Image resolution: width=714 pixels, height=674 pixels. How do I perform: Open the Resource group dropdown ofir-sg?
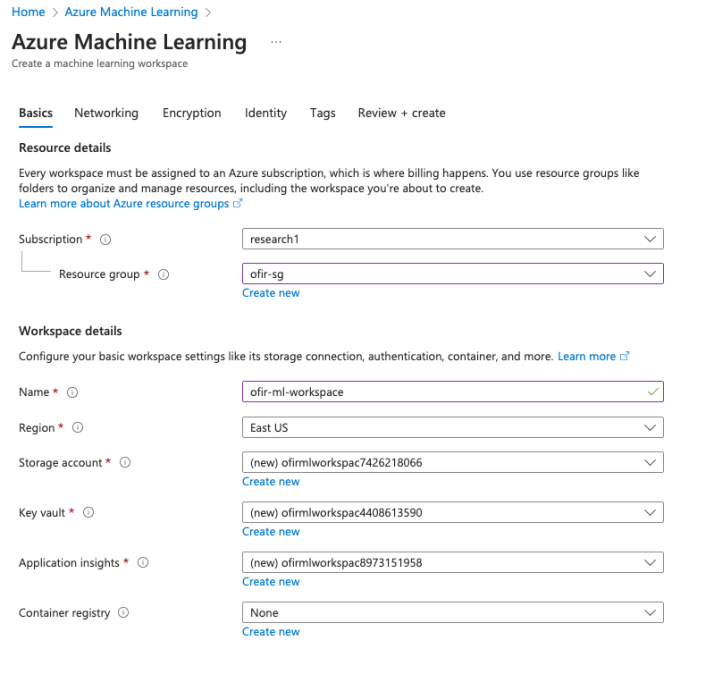point(453,274)
